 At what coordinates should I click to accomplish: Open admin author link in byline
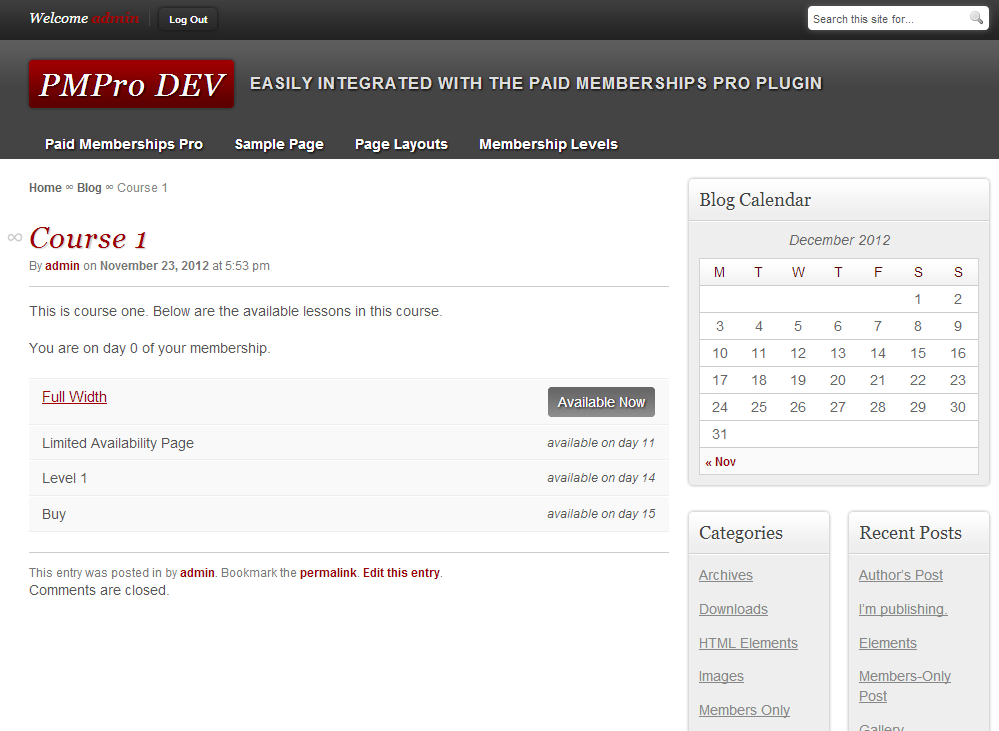(62, 266)
